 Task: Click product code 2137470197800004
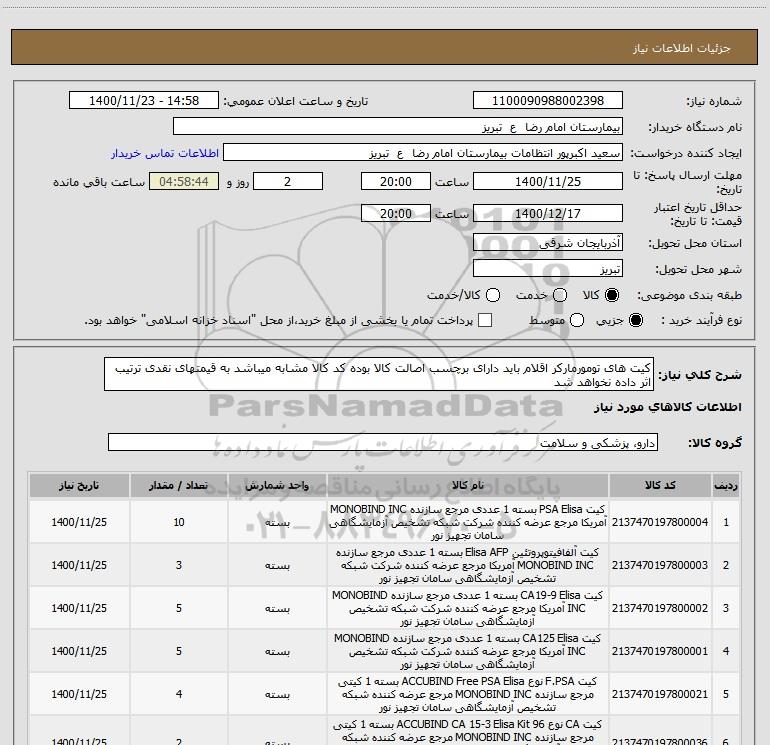point(660,522)
